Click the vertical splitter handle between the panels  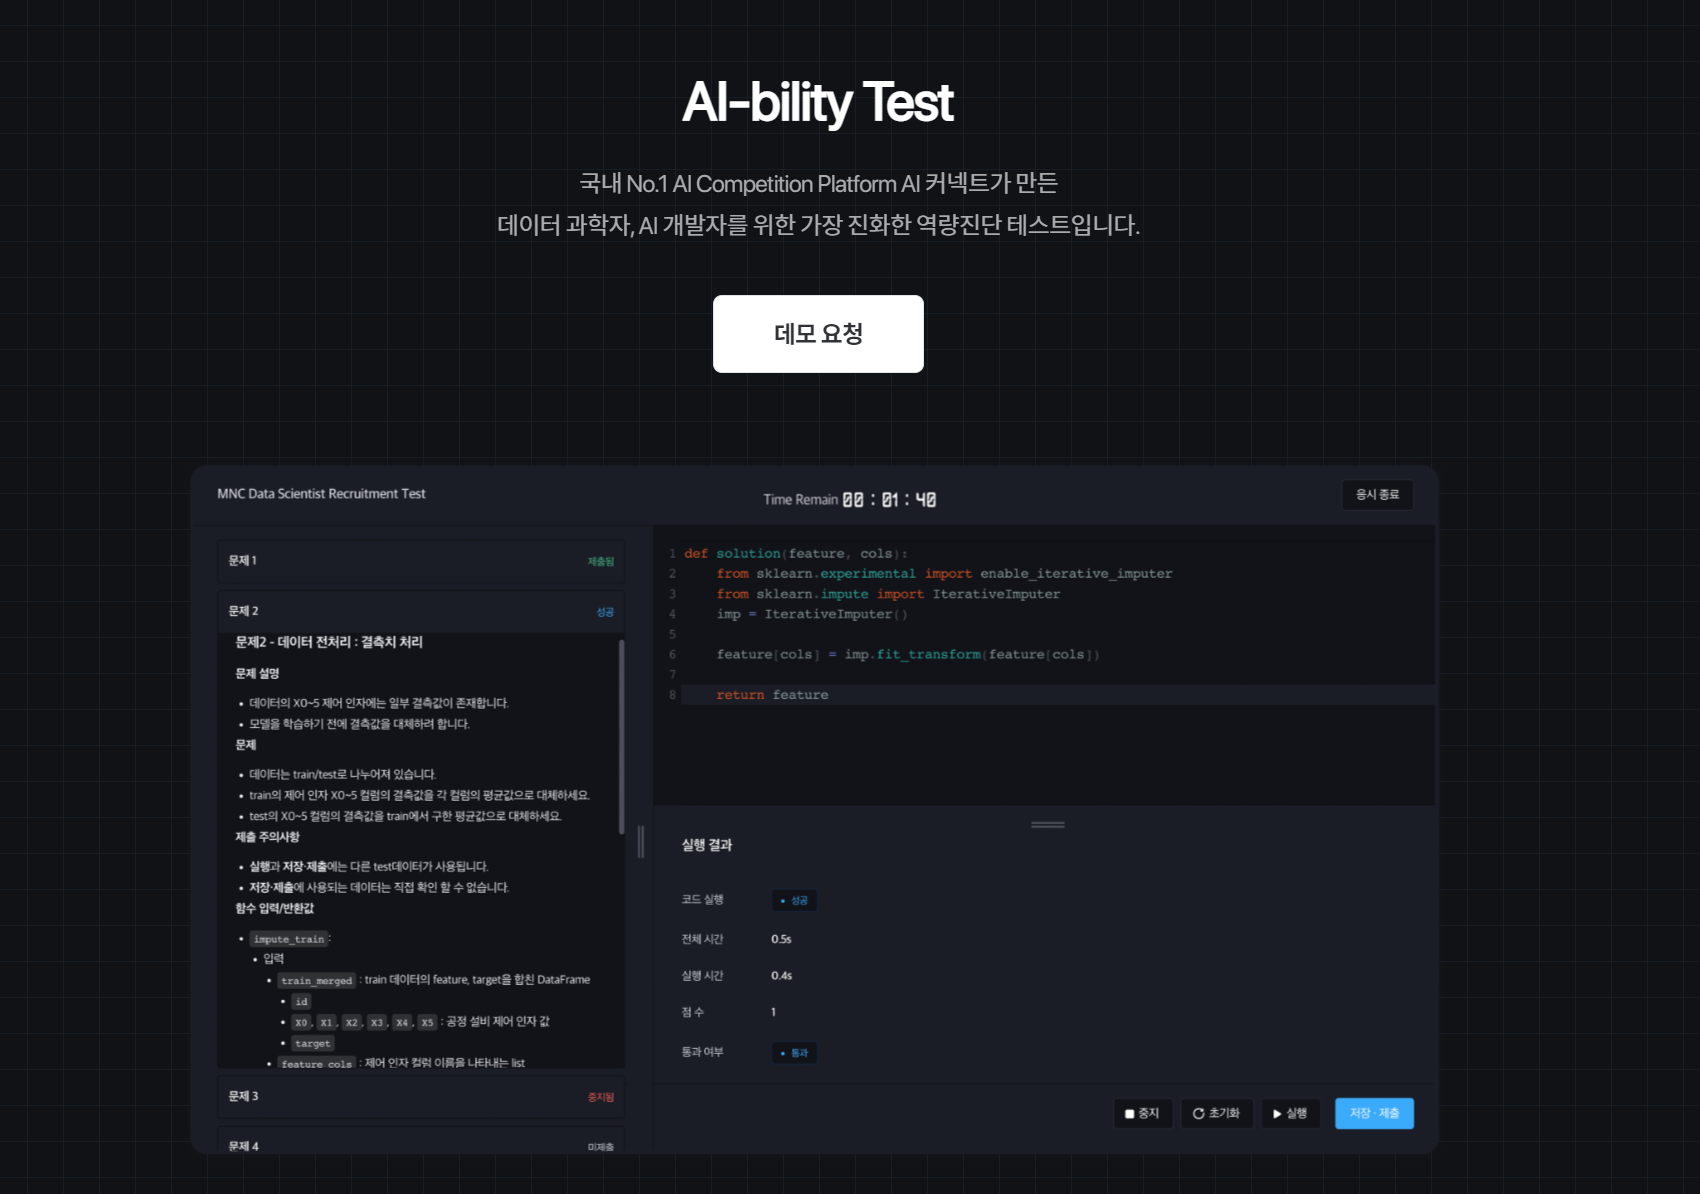click(641, 842)
